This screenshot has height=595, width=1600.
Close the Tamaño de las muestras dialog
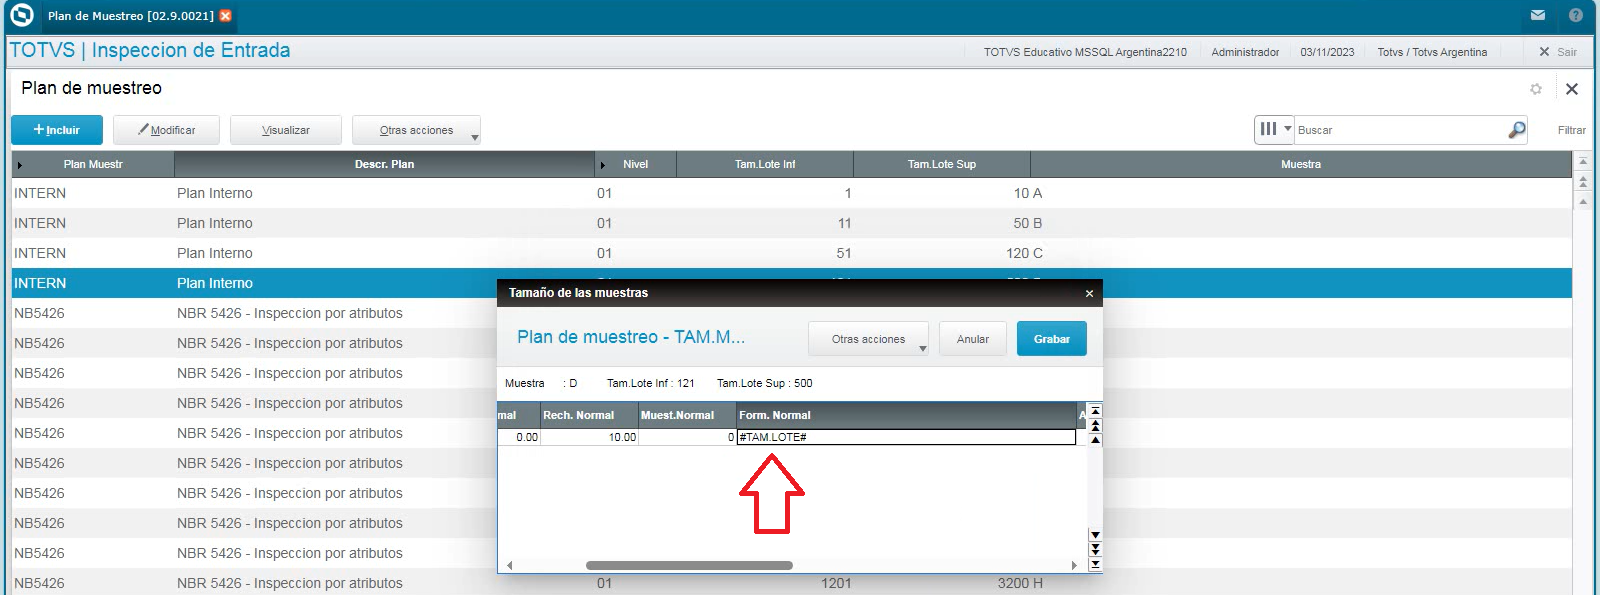1089,293
